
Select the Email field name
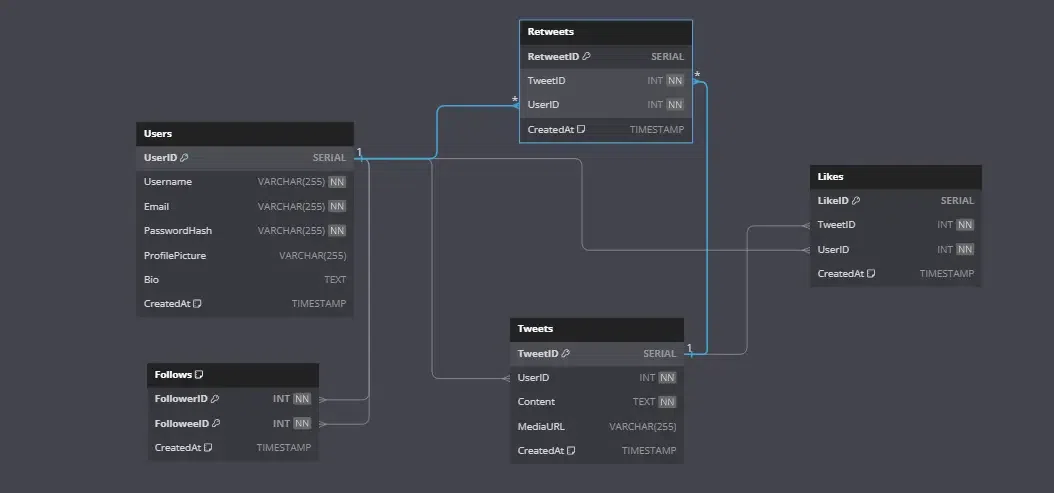point(157,206)
